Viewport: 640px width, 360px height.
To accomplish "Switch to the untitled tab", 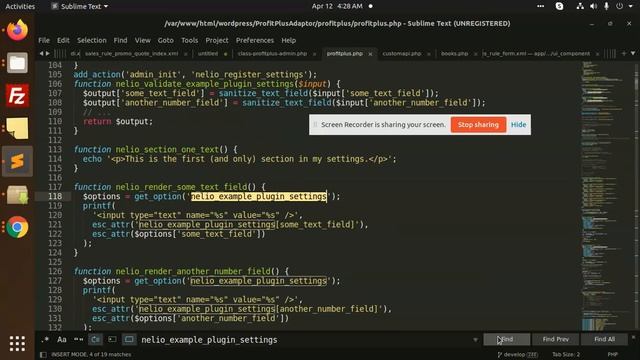I will tap(208, 53).
